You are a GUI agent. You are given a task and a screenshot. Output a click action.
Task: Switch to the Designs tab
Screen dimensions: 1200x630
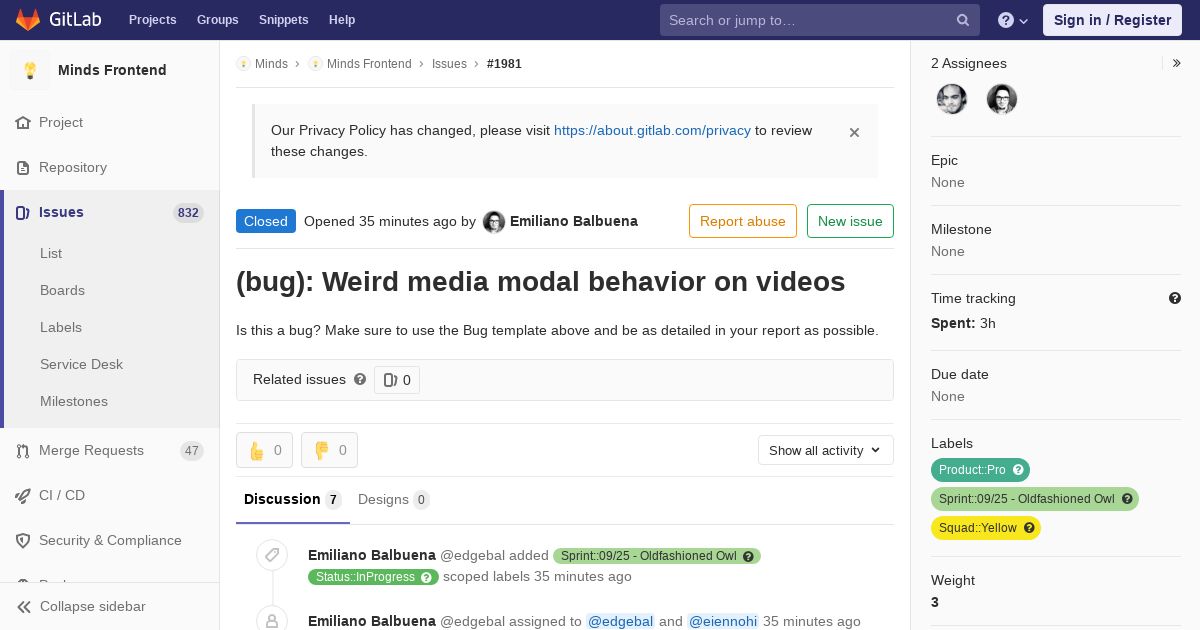coord(394,499)
